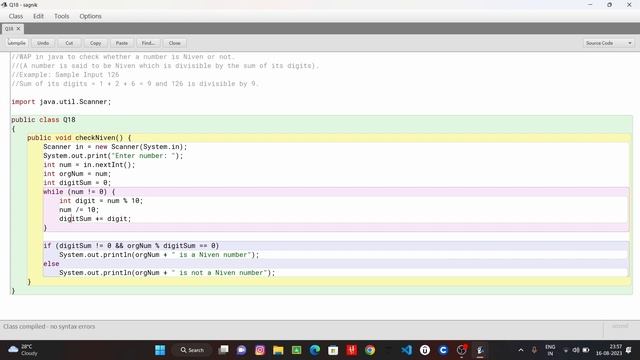Launch Instagram from the taskbar

[x=260, y=350]
